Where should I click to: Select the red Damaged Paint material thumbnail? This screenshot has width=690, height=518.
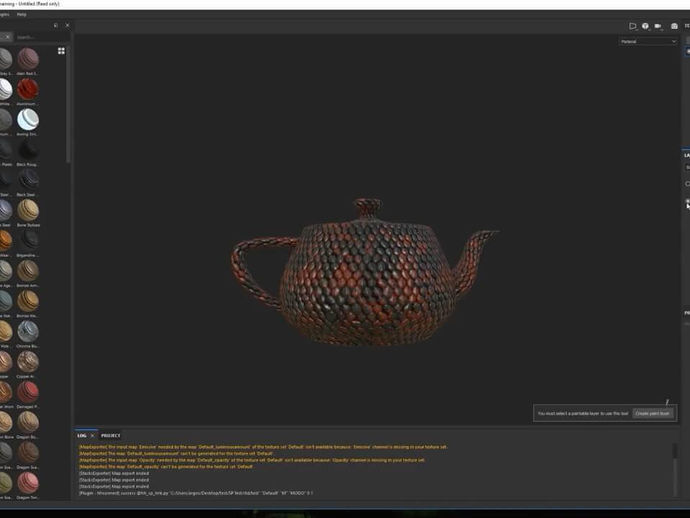[28, 393]
